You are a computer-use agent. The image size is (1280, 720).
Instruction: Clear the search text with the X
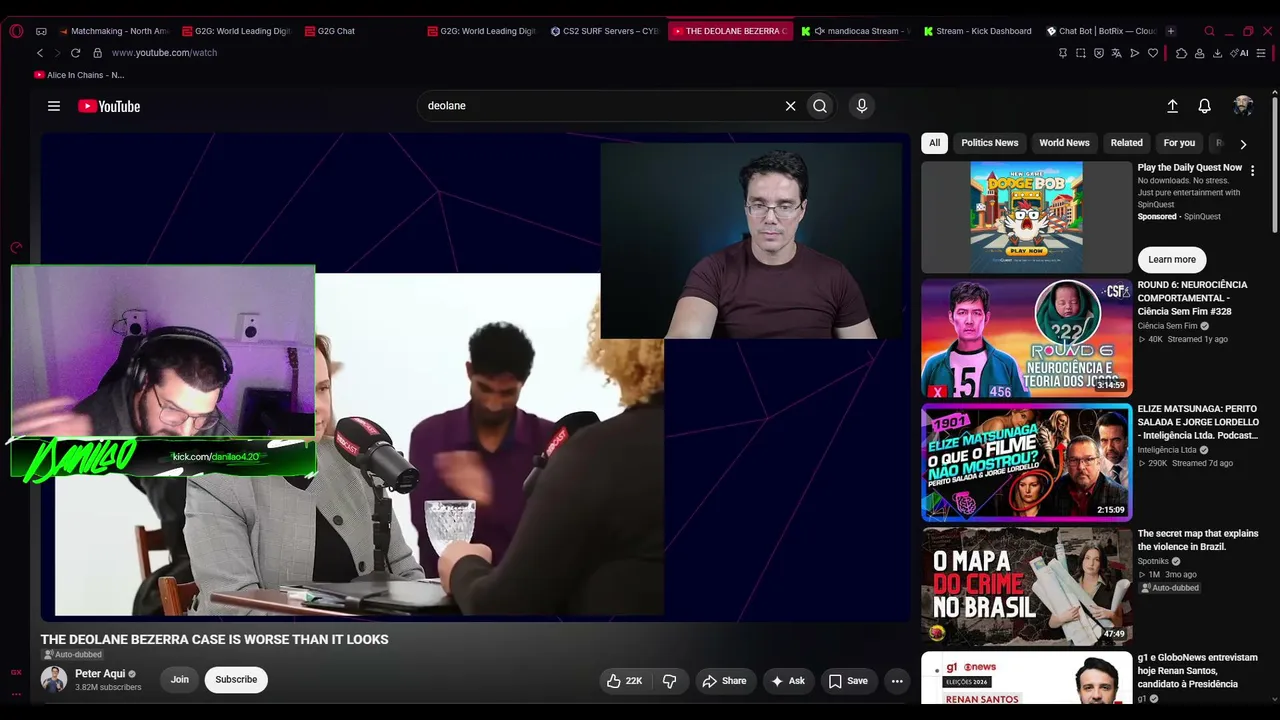click(x=790, y=106)
